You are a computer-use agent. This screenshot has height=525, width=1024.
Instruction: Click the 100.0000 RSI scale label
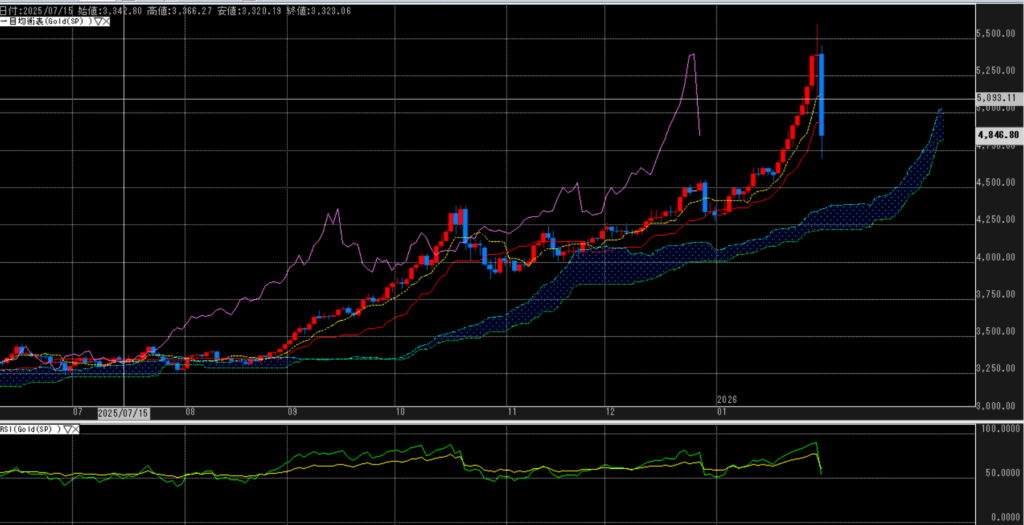point(997,429)
